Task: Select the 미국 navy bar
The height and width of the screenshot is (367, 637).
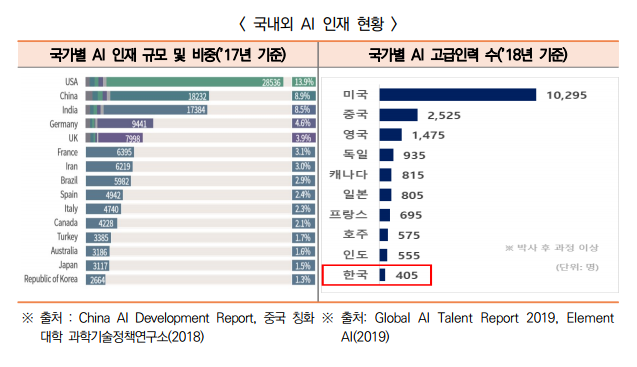Action: point(458,95)
